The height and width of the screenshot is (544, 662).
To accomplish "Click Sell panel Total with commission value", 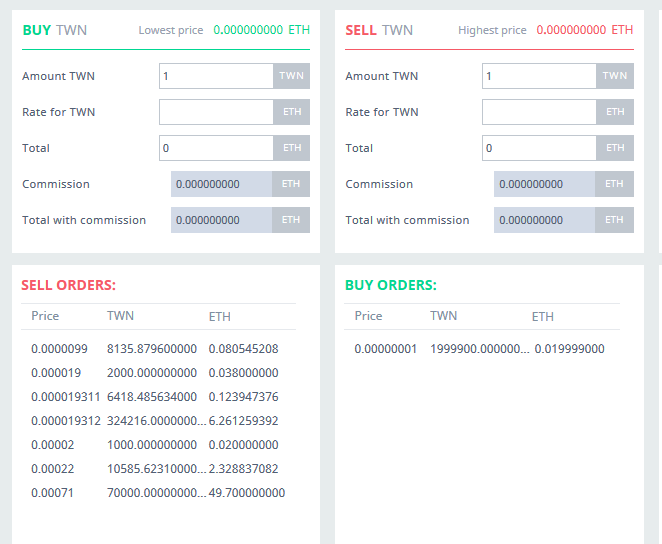I will tap(545, 220).
